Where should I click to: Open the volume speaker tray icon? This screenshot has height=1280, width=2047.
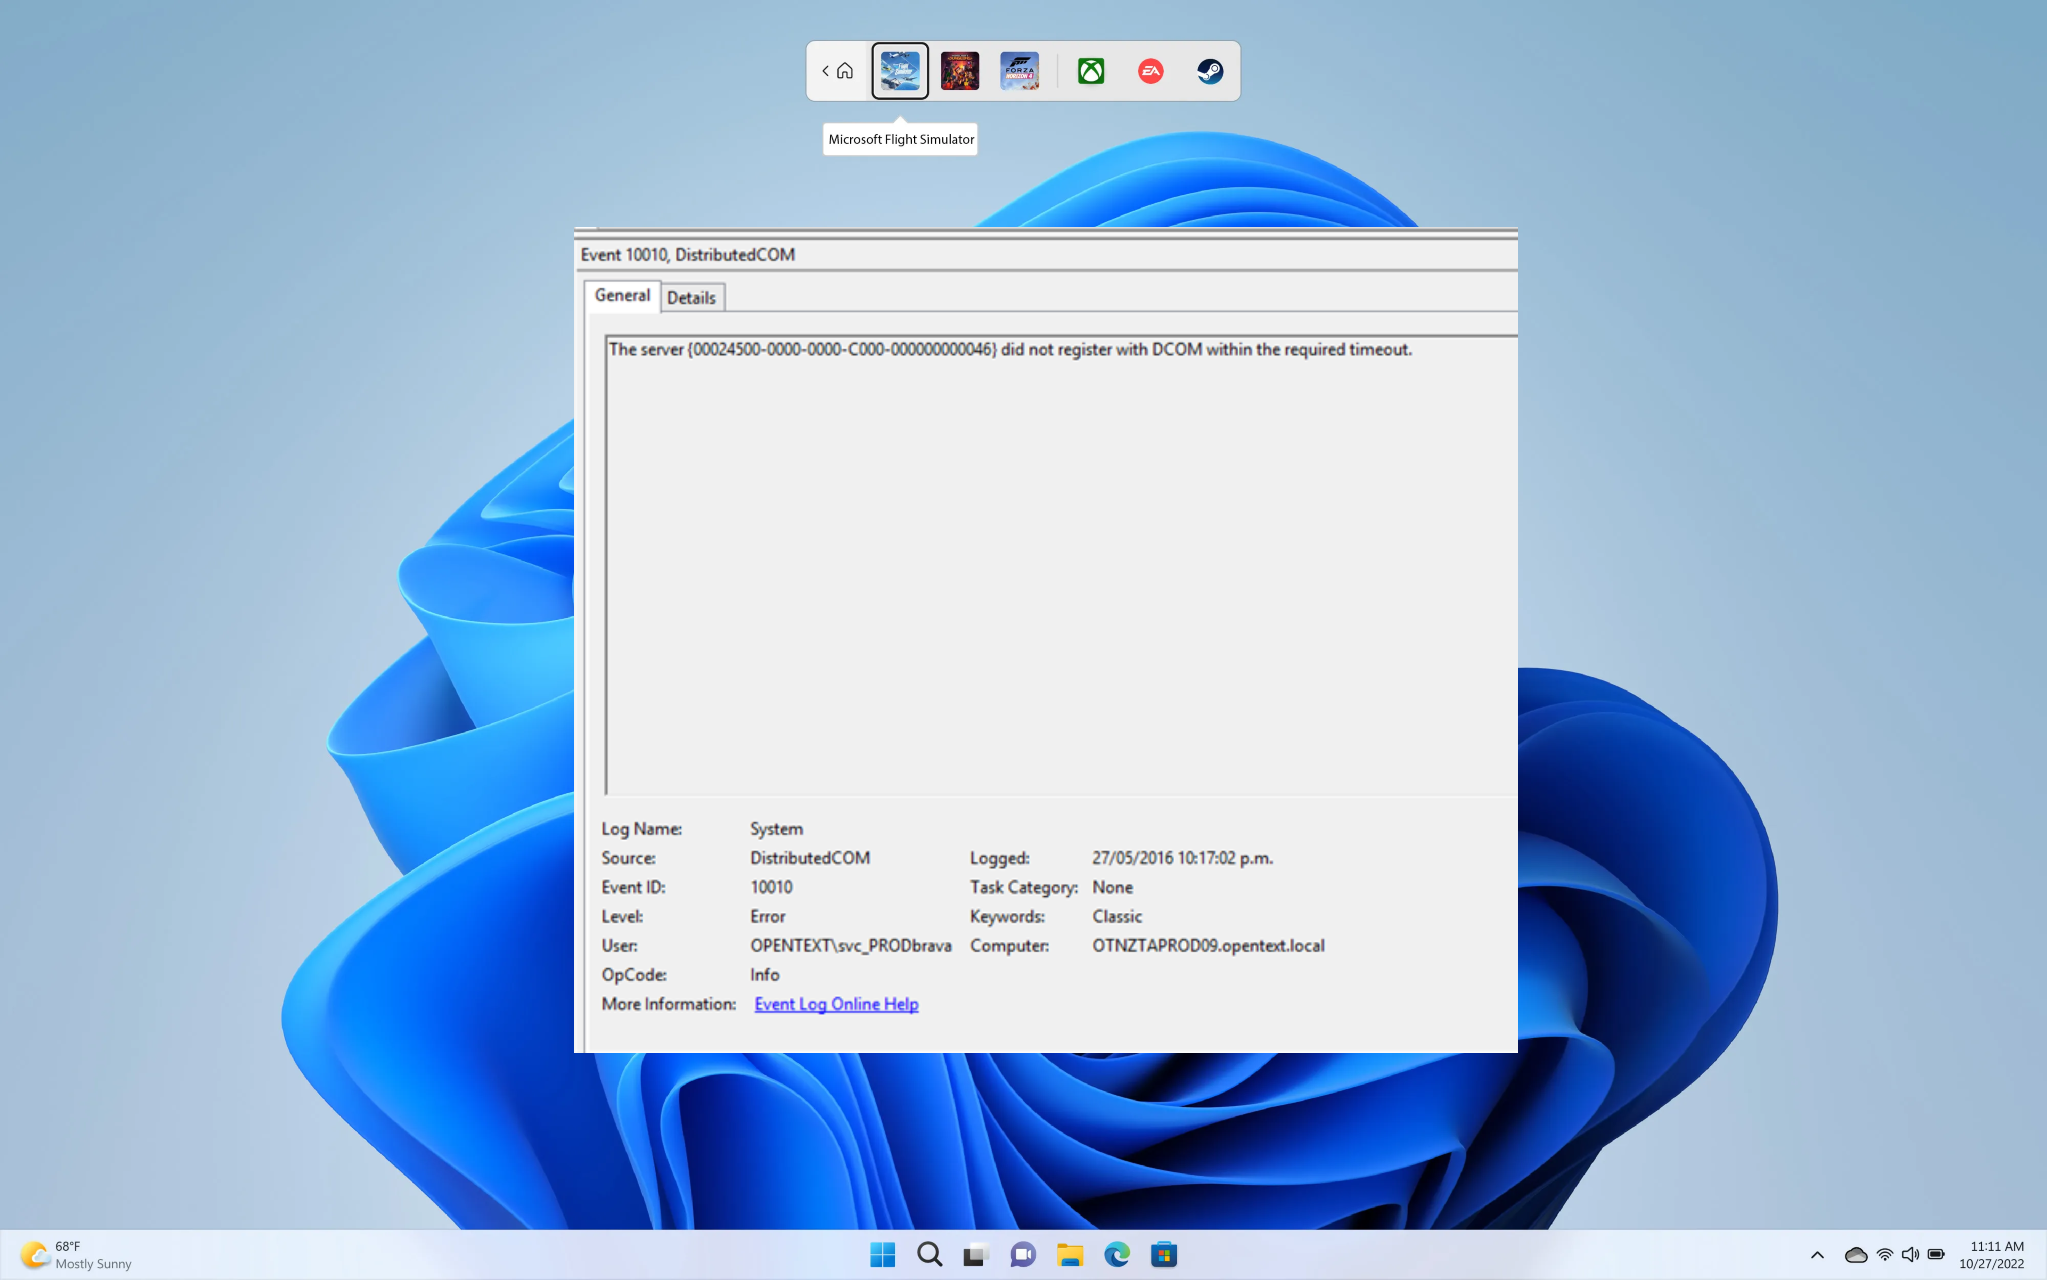tap(1910, 1255)
